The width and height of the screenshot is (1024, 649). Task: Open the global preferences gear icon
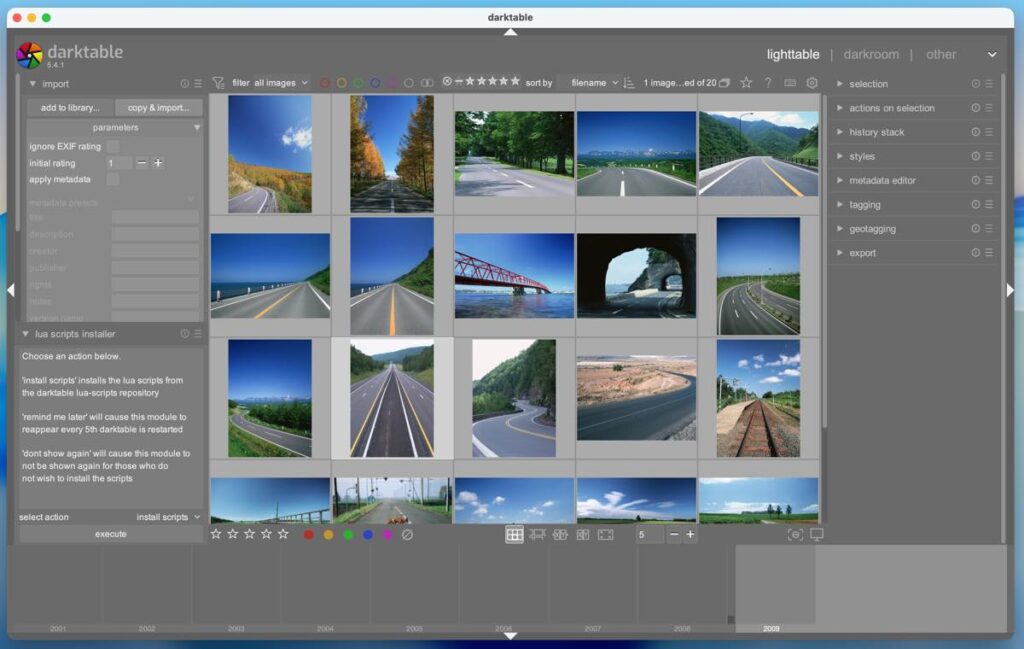812,83
